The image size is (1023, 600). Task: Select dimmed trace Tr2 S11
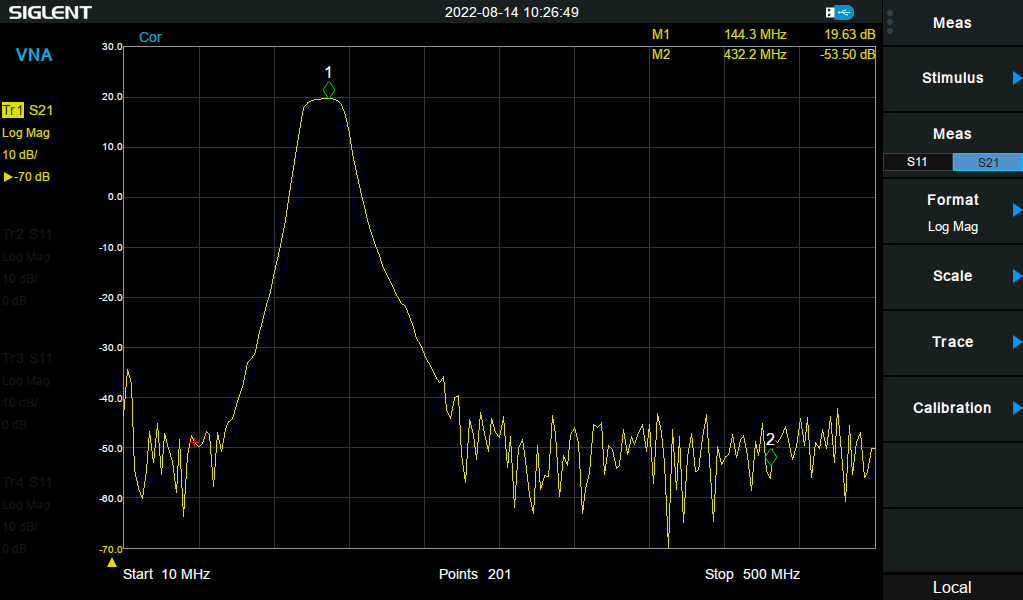(27, 234)
